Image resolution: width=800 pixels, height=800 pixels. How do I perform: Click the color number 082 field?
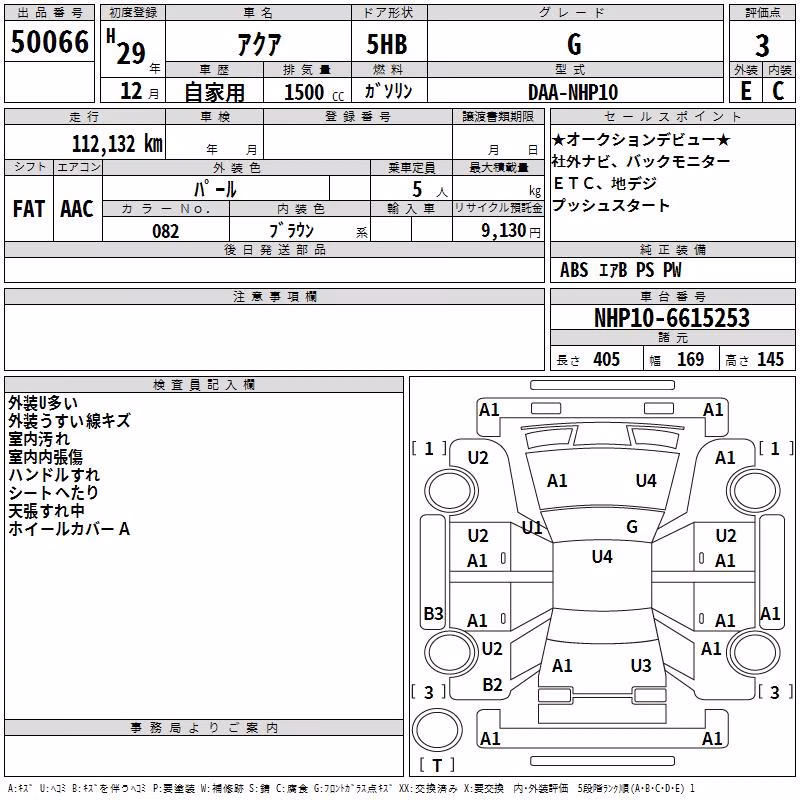166,231
